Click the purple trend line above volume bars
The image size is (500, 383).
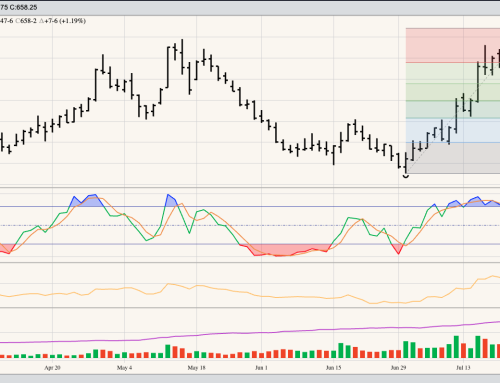click(250, 333)
